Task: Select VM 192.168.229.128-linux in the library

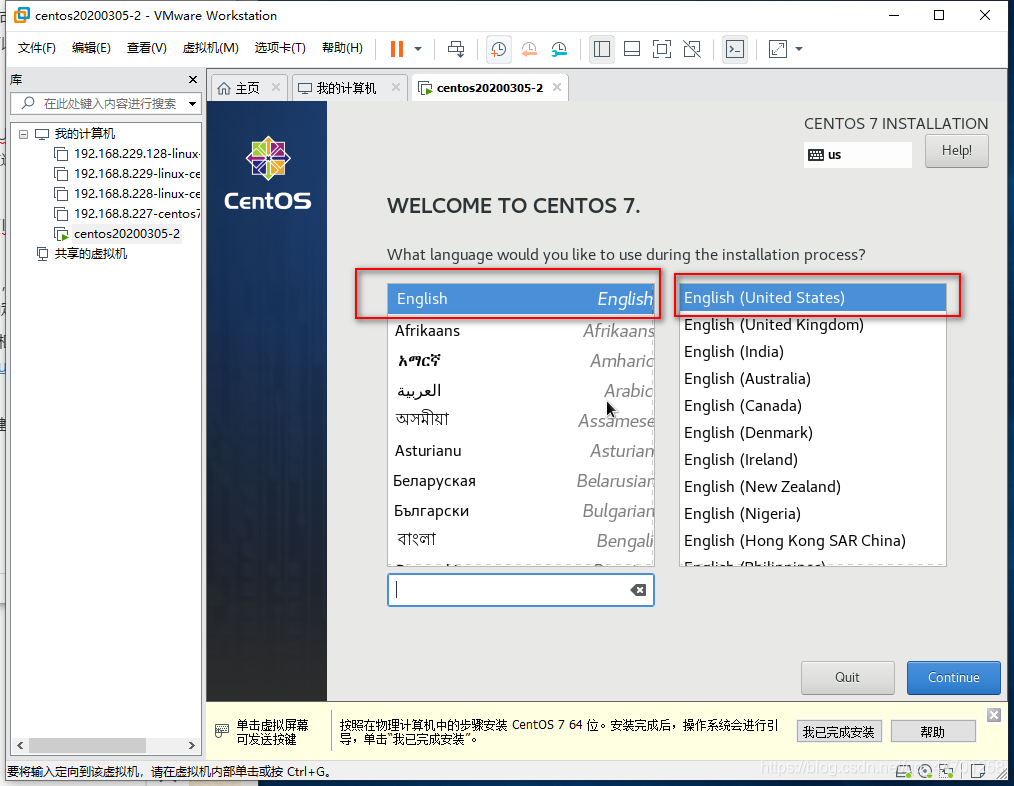Action: point(136,154)
